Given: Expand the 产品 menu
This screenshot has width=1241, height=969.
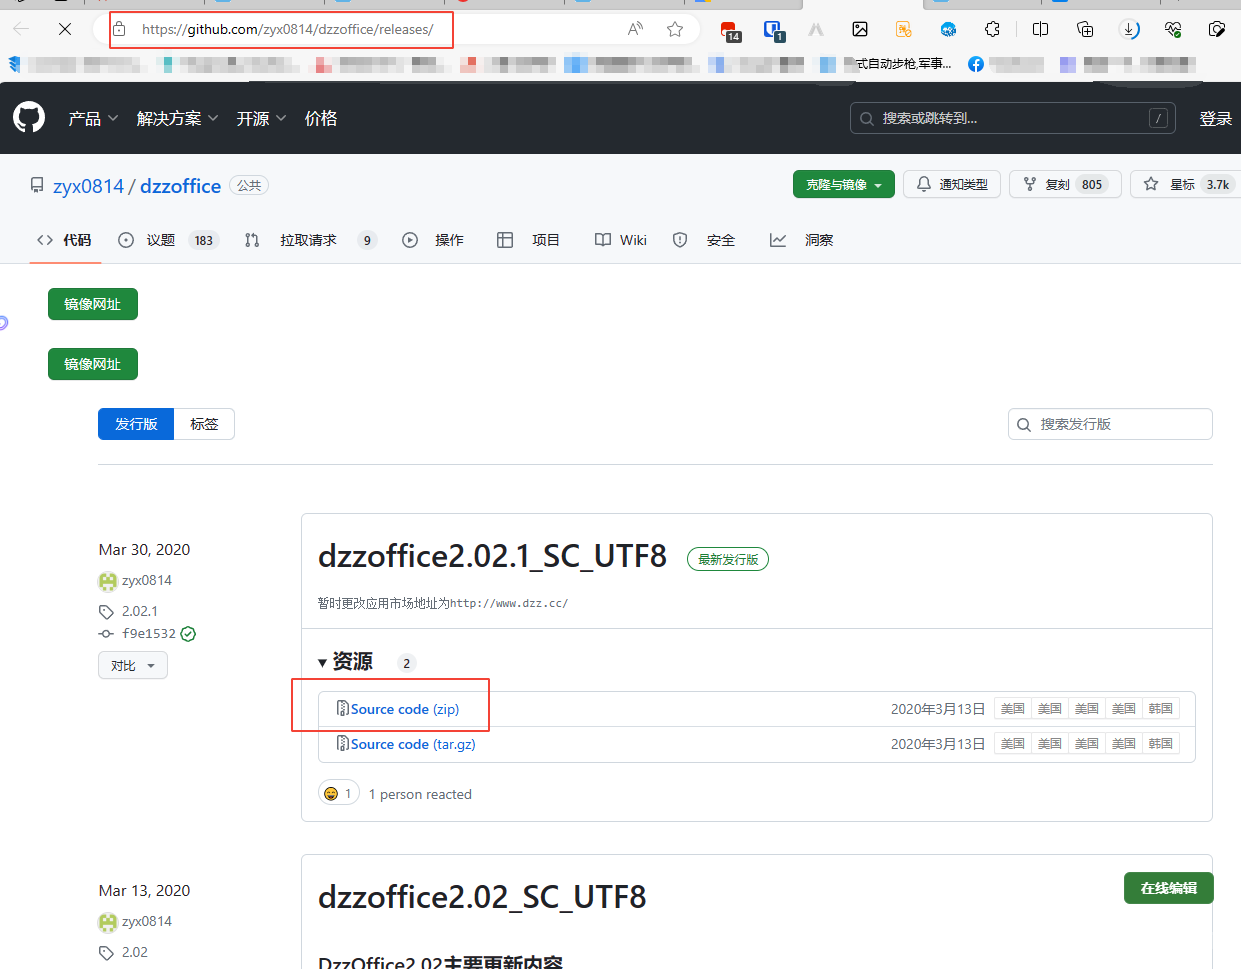Looking at the screenshot, I should click(93, 118).
